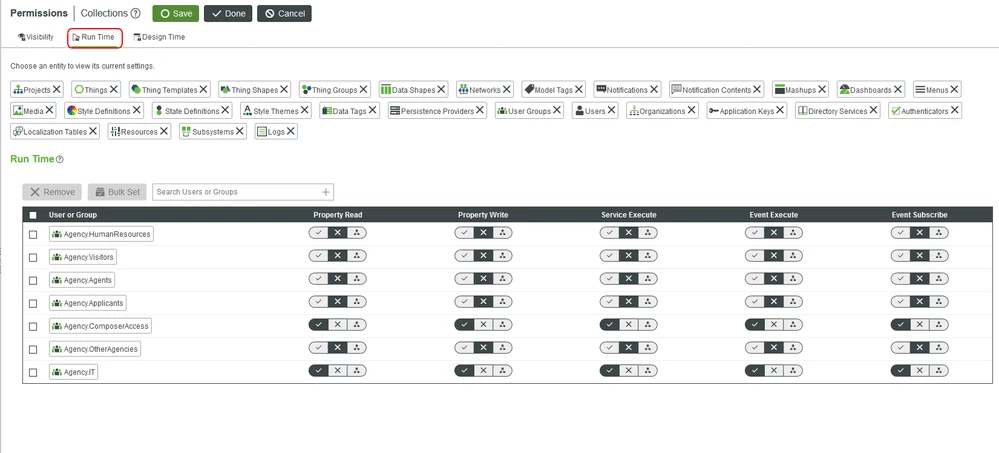Select the Users entity icon
The height and width of the screenshot is (453, 999).
click(579, 111)
